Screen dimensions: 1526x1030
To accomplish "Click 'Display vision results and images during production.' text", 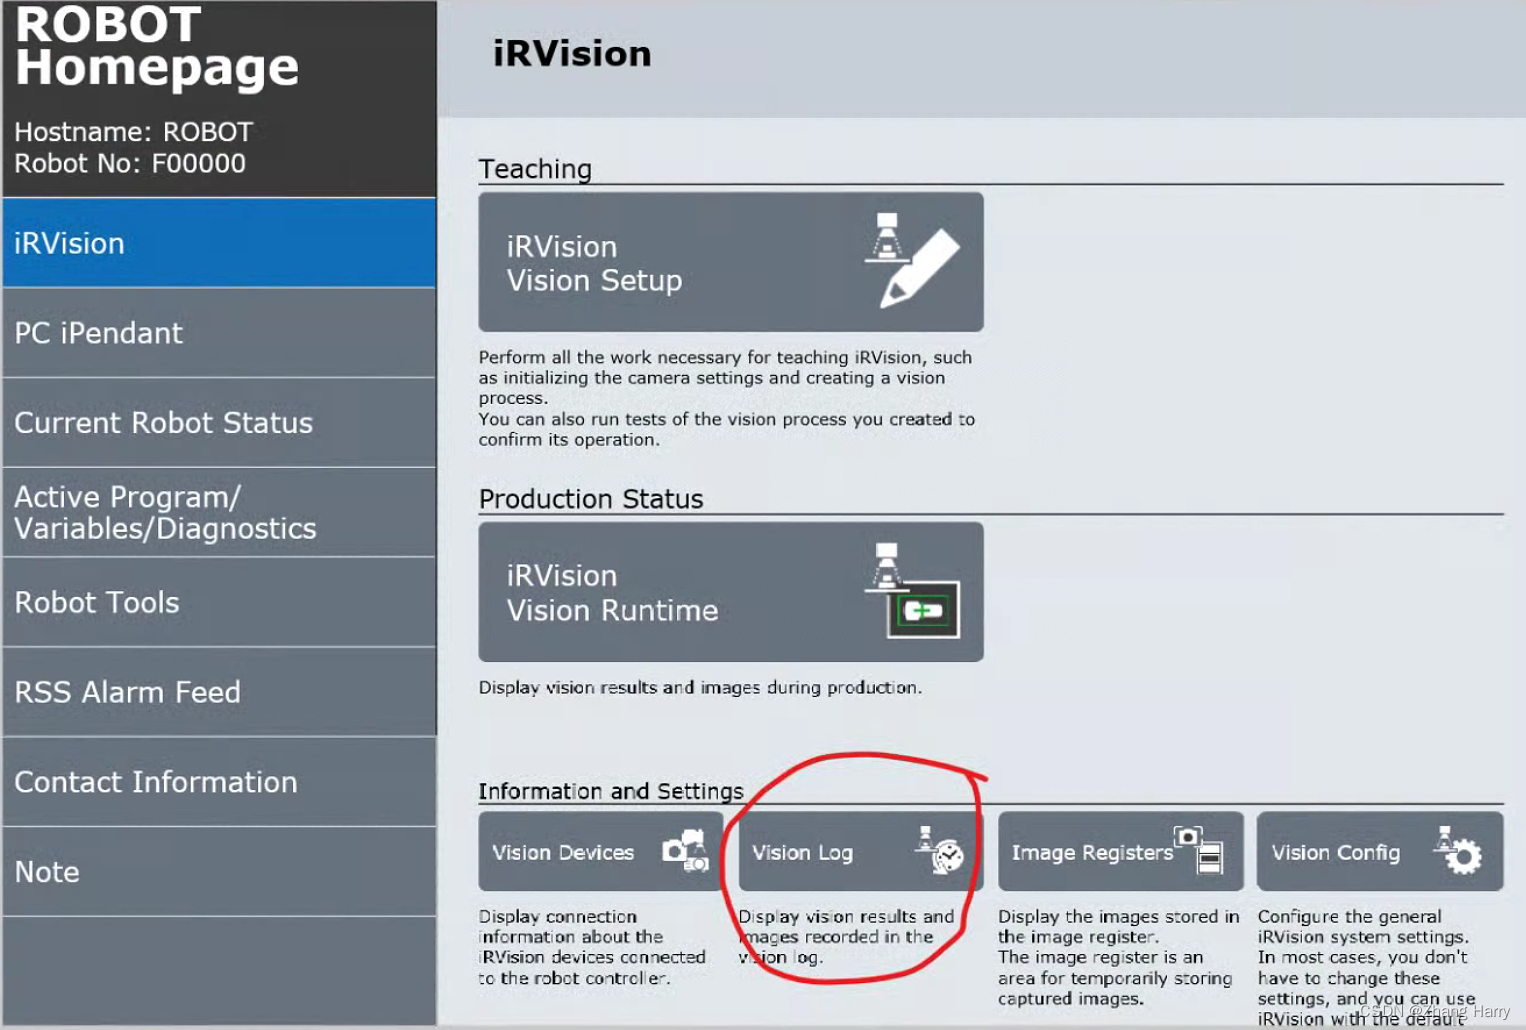I will (x=700, y=688).
